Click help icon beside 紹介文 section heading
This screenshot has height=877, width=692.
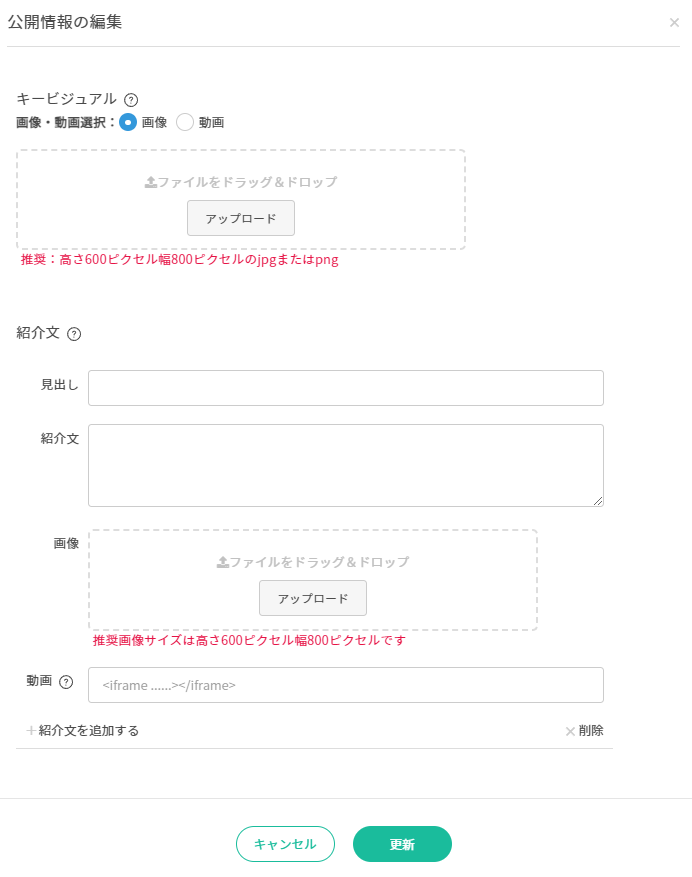tap(74, 334)
